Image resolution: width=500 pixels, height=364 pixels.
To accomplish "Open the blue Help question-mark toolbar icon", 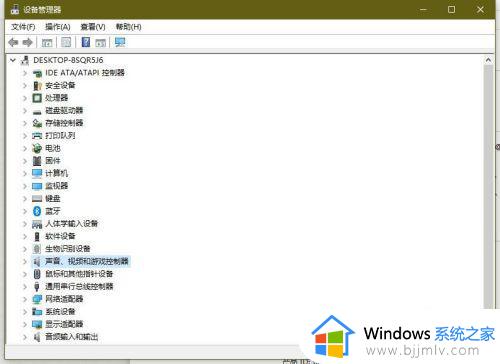I will [86, 42].
